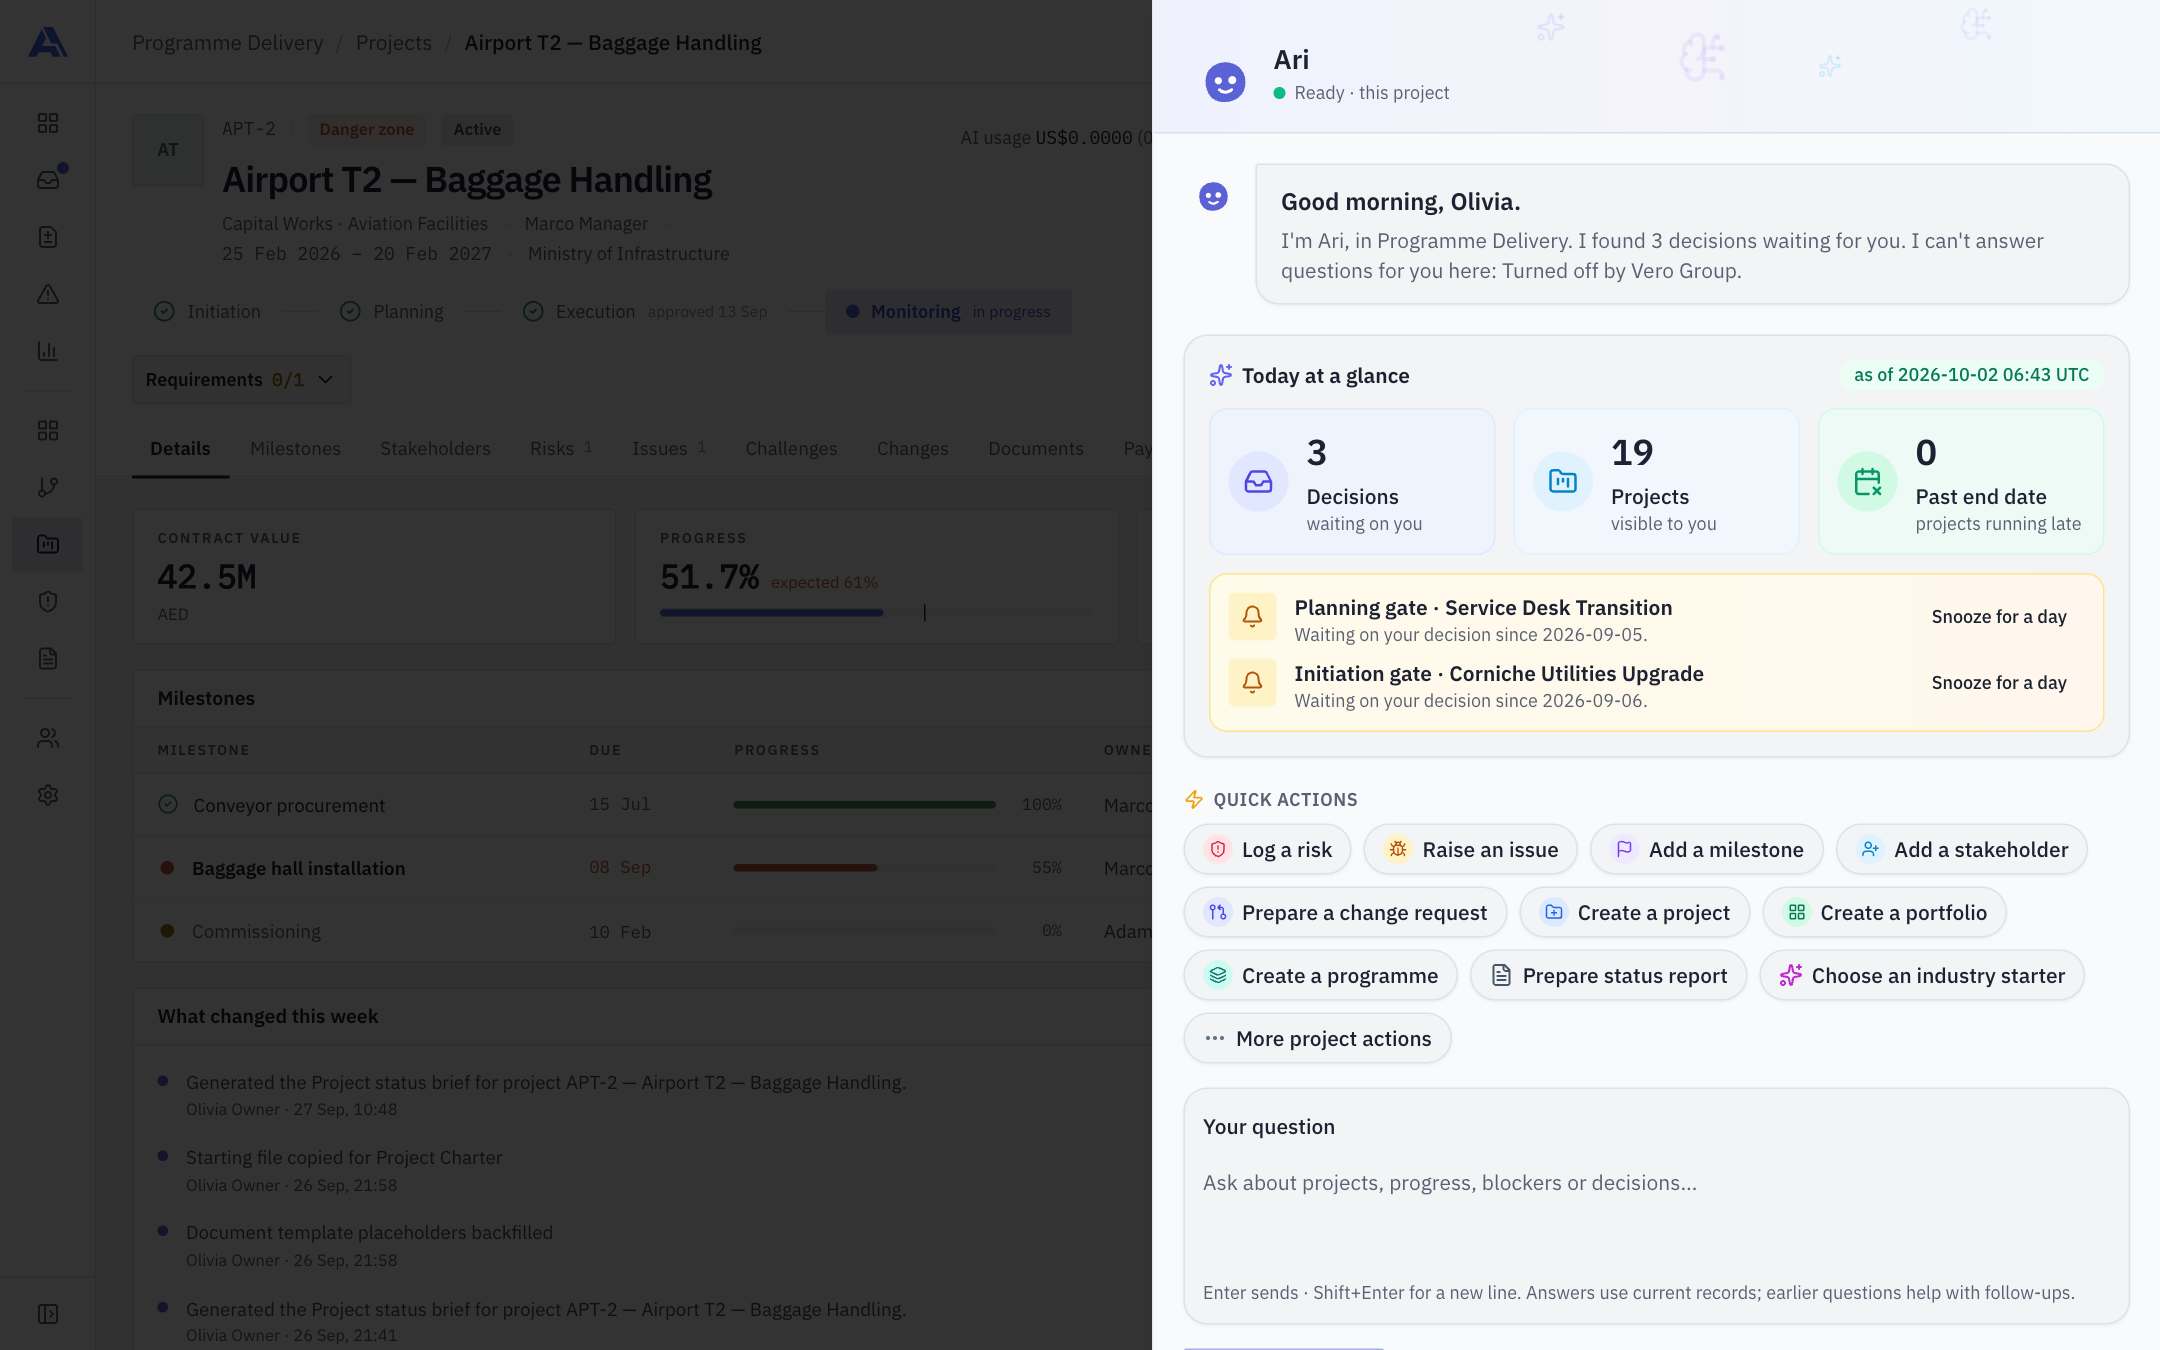The height and width of the screenshot is (1350, 2160).
Task: Click the 51.7% progress bar
Action: [x=877, y=612]
